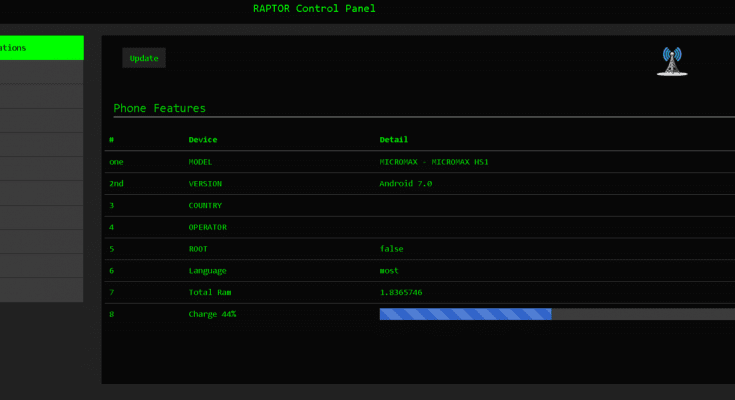The image size is (735, 400).
Task: Select the OPERATOR row label
Action: click(x=207, y=227)
